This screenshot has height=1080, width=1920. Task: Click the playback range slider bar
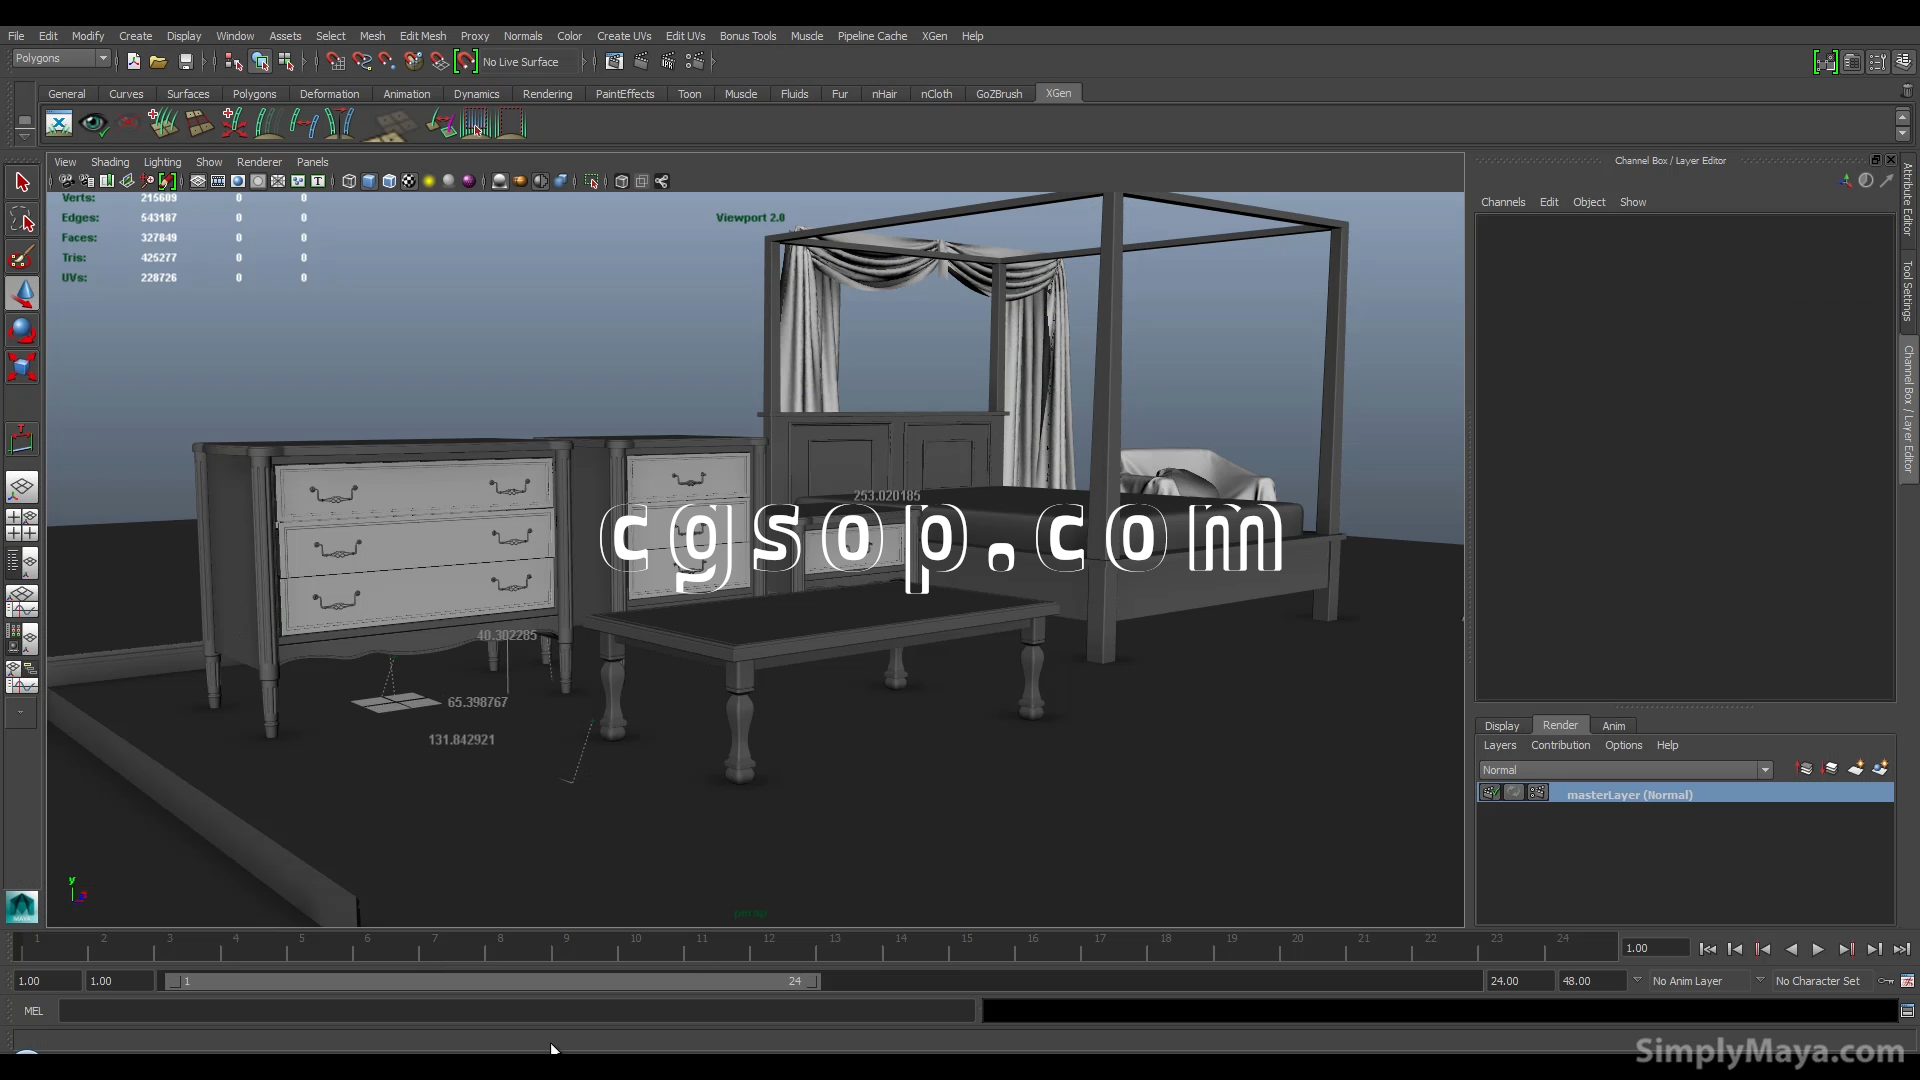coord(492,981)
